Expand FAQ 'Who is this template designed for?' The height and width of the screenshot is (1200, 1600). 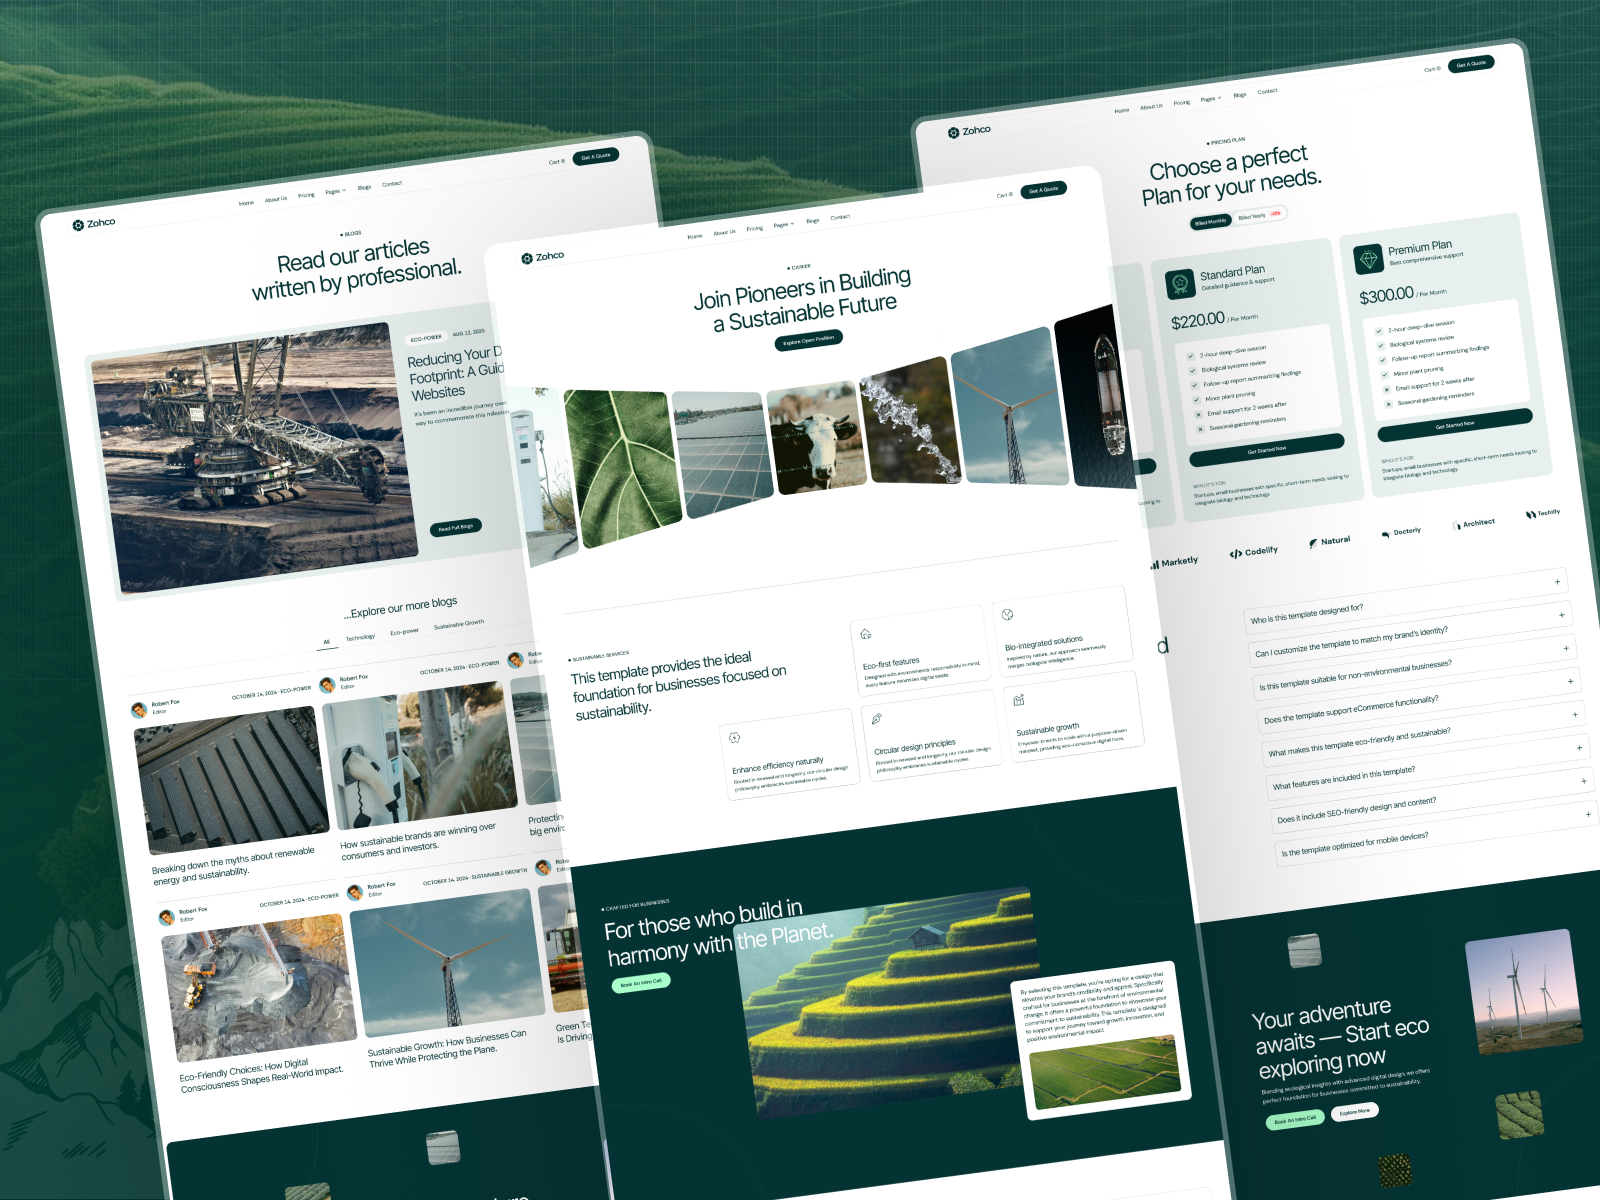1406,601
